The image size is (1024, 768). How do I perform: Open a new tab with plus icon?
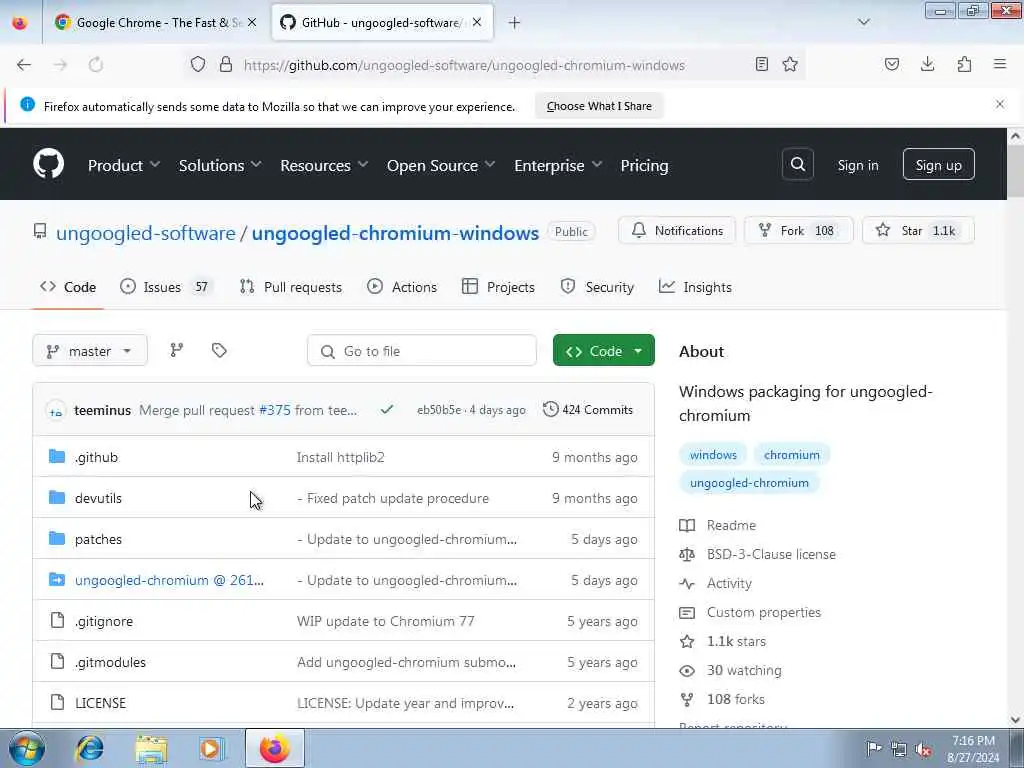tap(515, 23)
